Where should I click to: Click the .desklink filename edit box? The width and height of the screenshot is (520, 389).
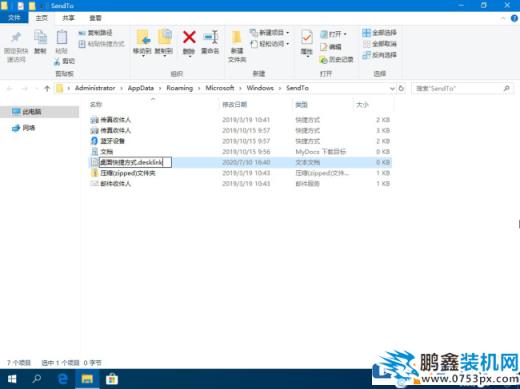click(135, 162)
